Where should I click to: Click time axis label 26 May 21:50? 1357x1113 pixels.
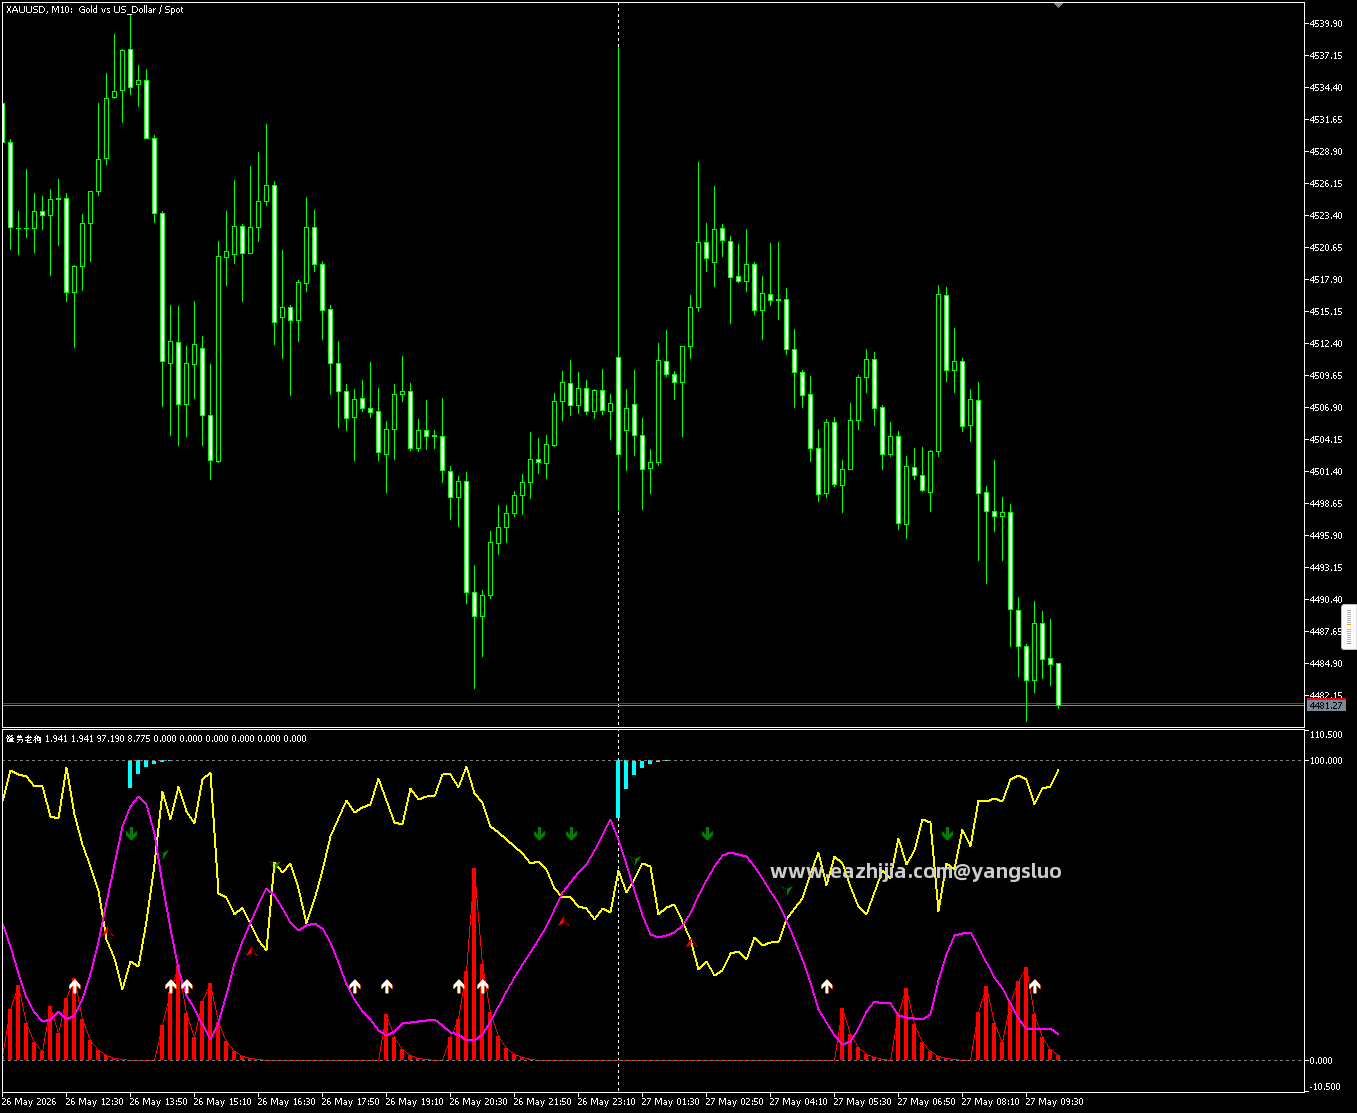tap(543, 1102)
